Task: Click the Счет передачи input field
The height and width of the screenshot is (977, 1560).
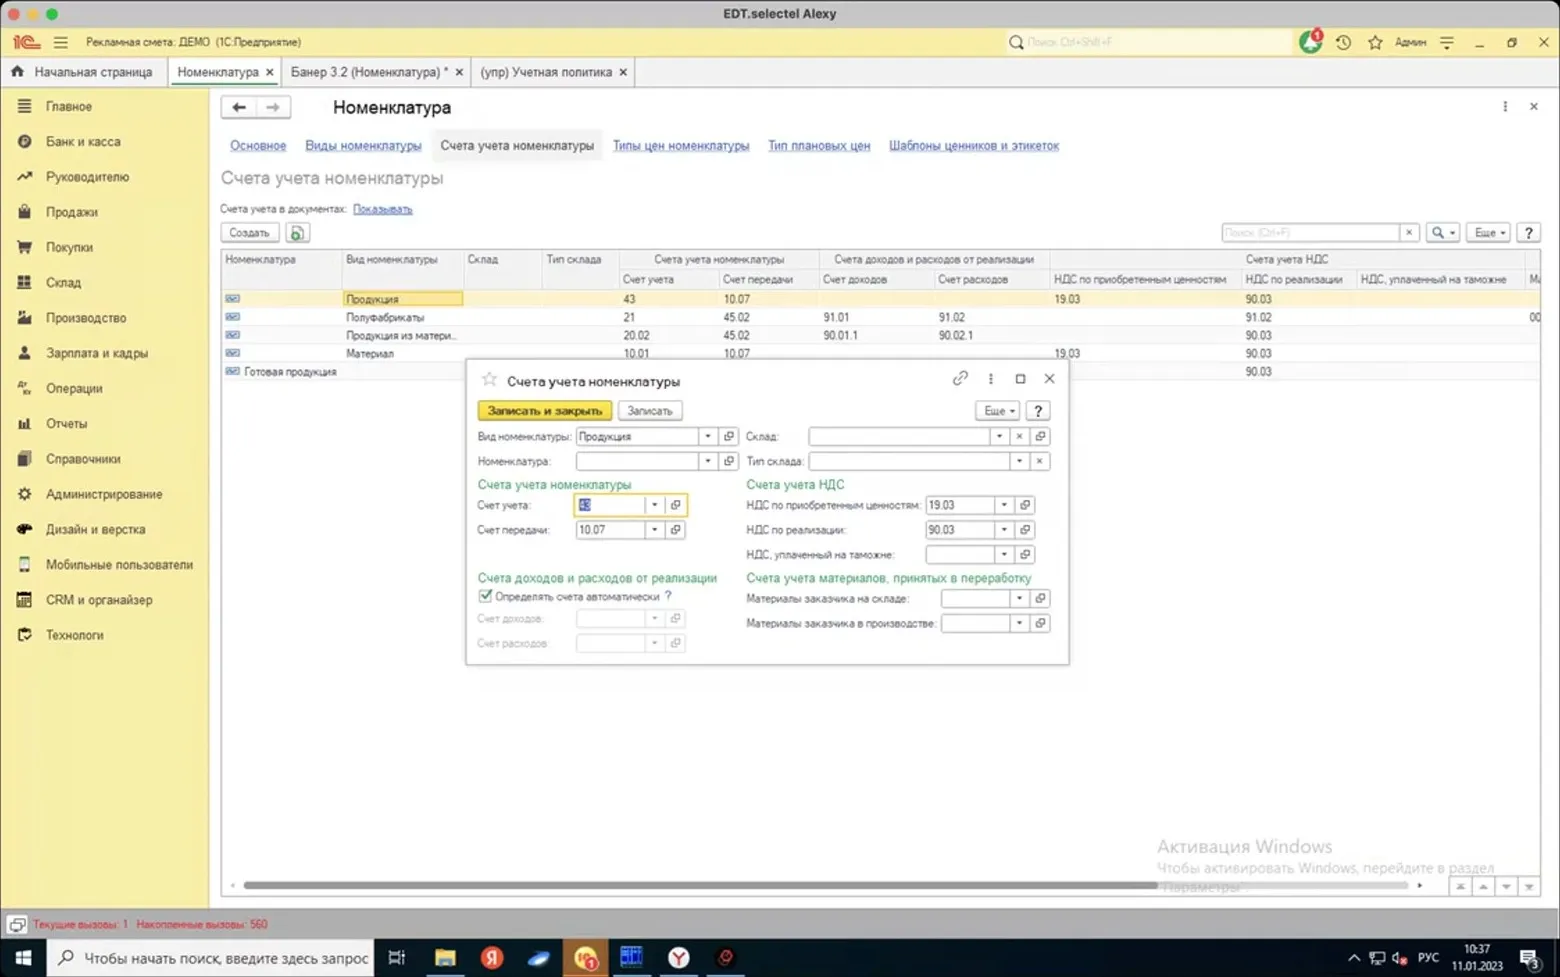Action: pyautogui.click(x=611, y=530)
